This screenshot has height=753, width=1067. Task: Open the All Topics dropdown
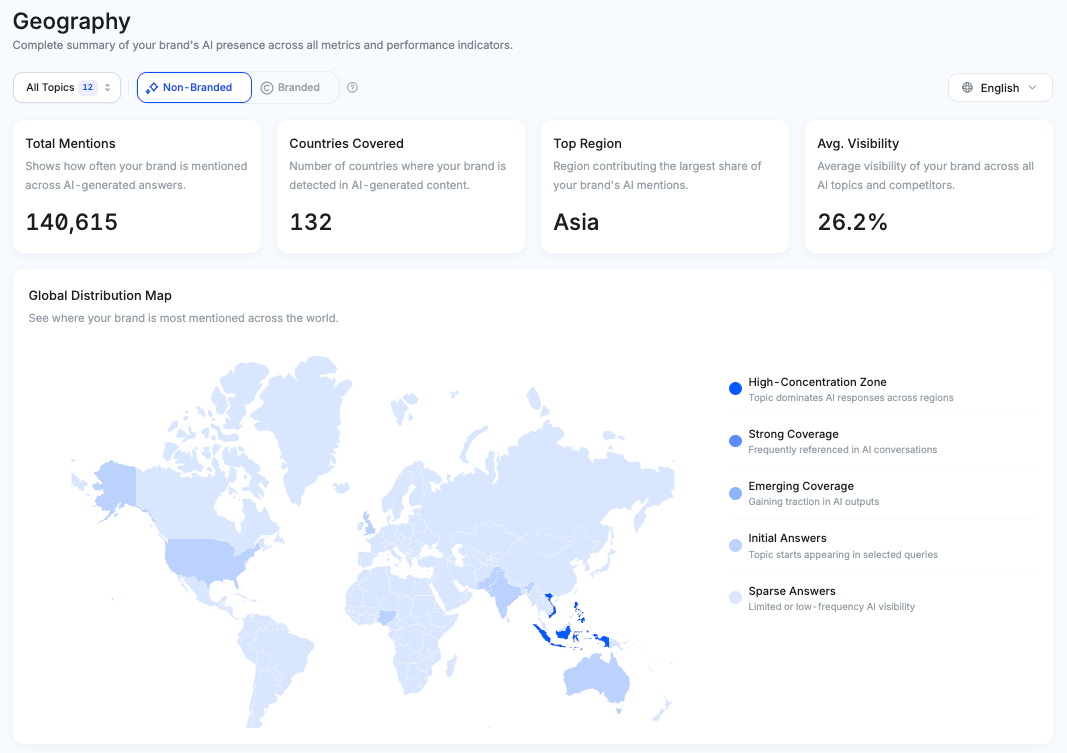point(66,88)
